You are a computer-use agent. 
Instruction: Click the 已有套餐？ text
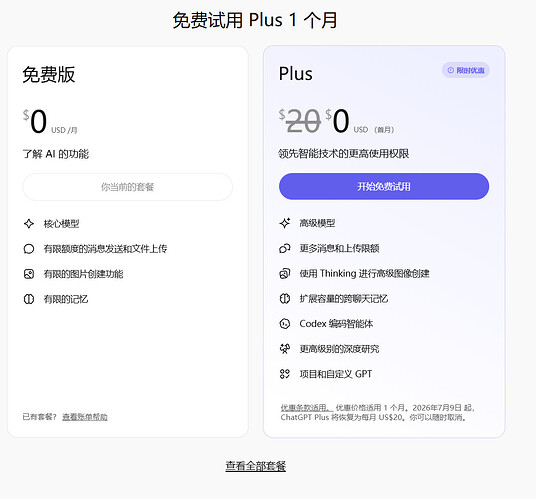coord(39,417)
